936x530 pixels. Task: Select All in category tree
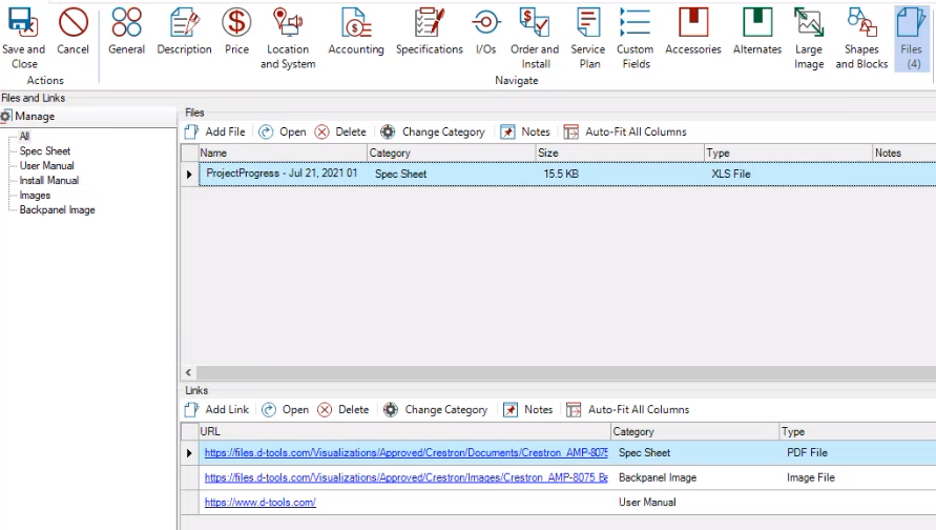24,136
